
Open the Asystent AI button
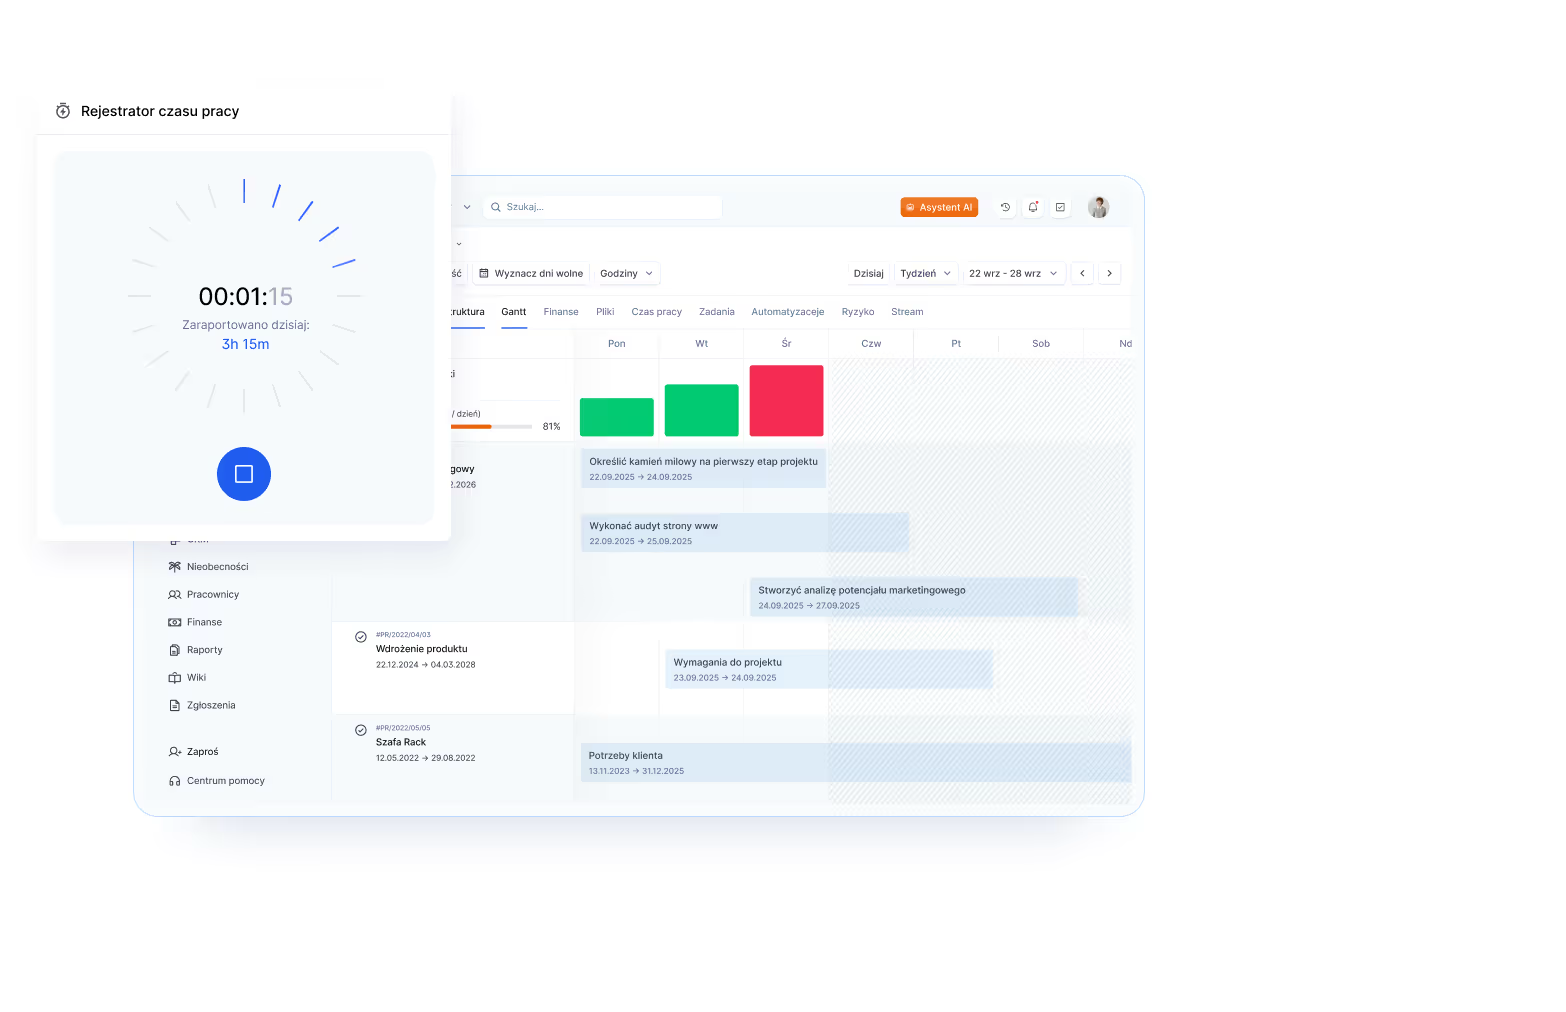(939, 207)
